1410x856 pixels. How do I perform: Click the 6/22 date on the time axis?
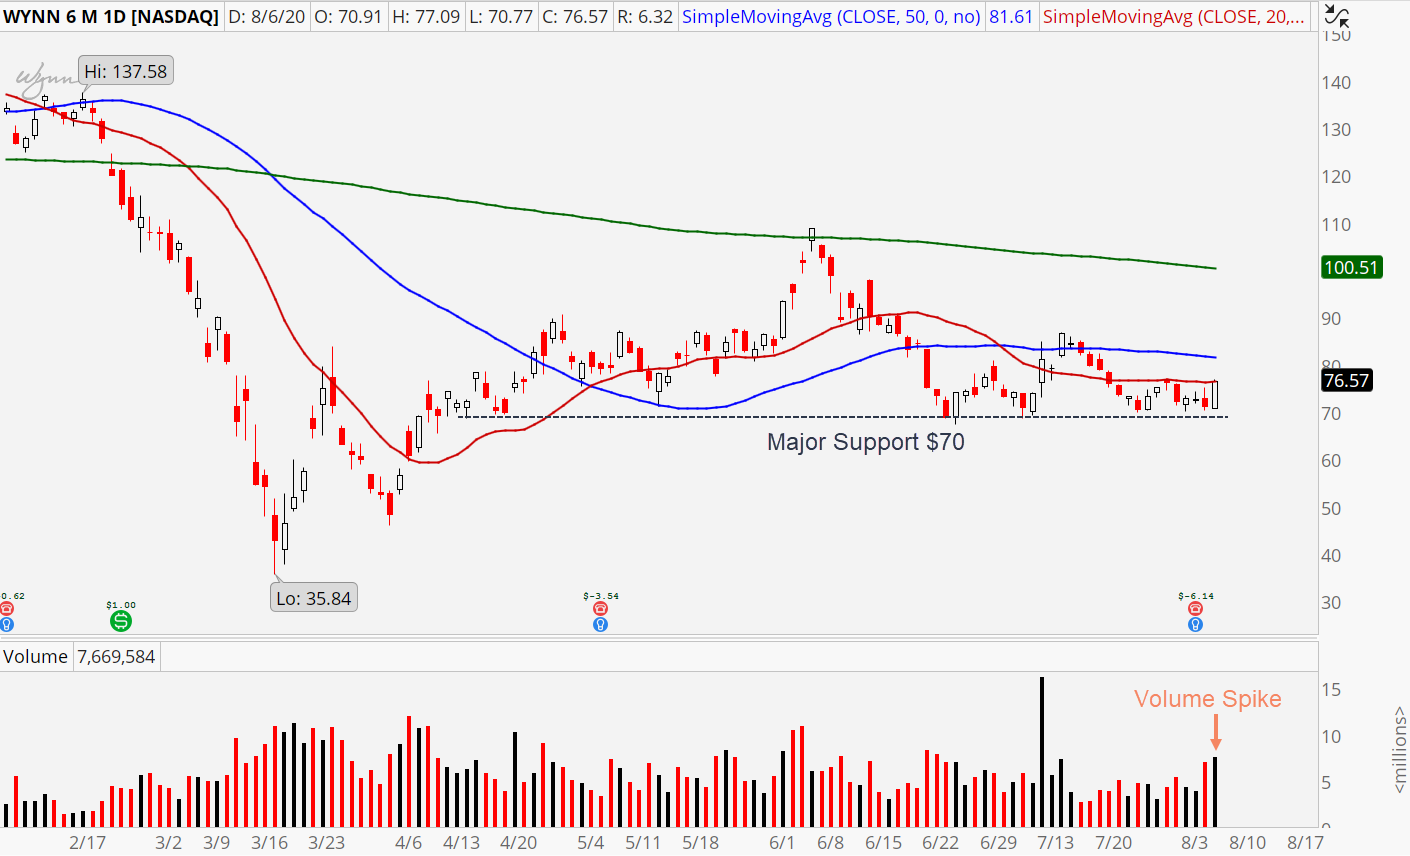940,842
